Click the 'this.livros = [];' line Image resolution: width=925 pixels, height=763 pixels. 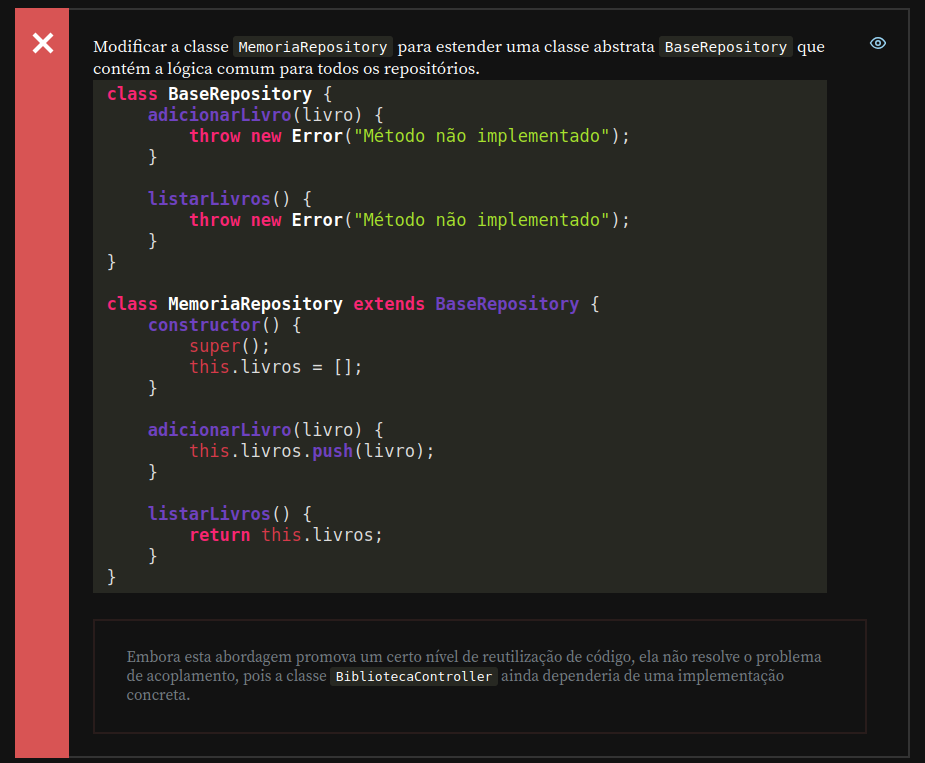coord(275,367)
